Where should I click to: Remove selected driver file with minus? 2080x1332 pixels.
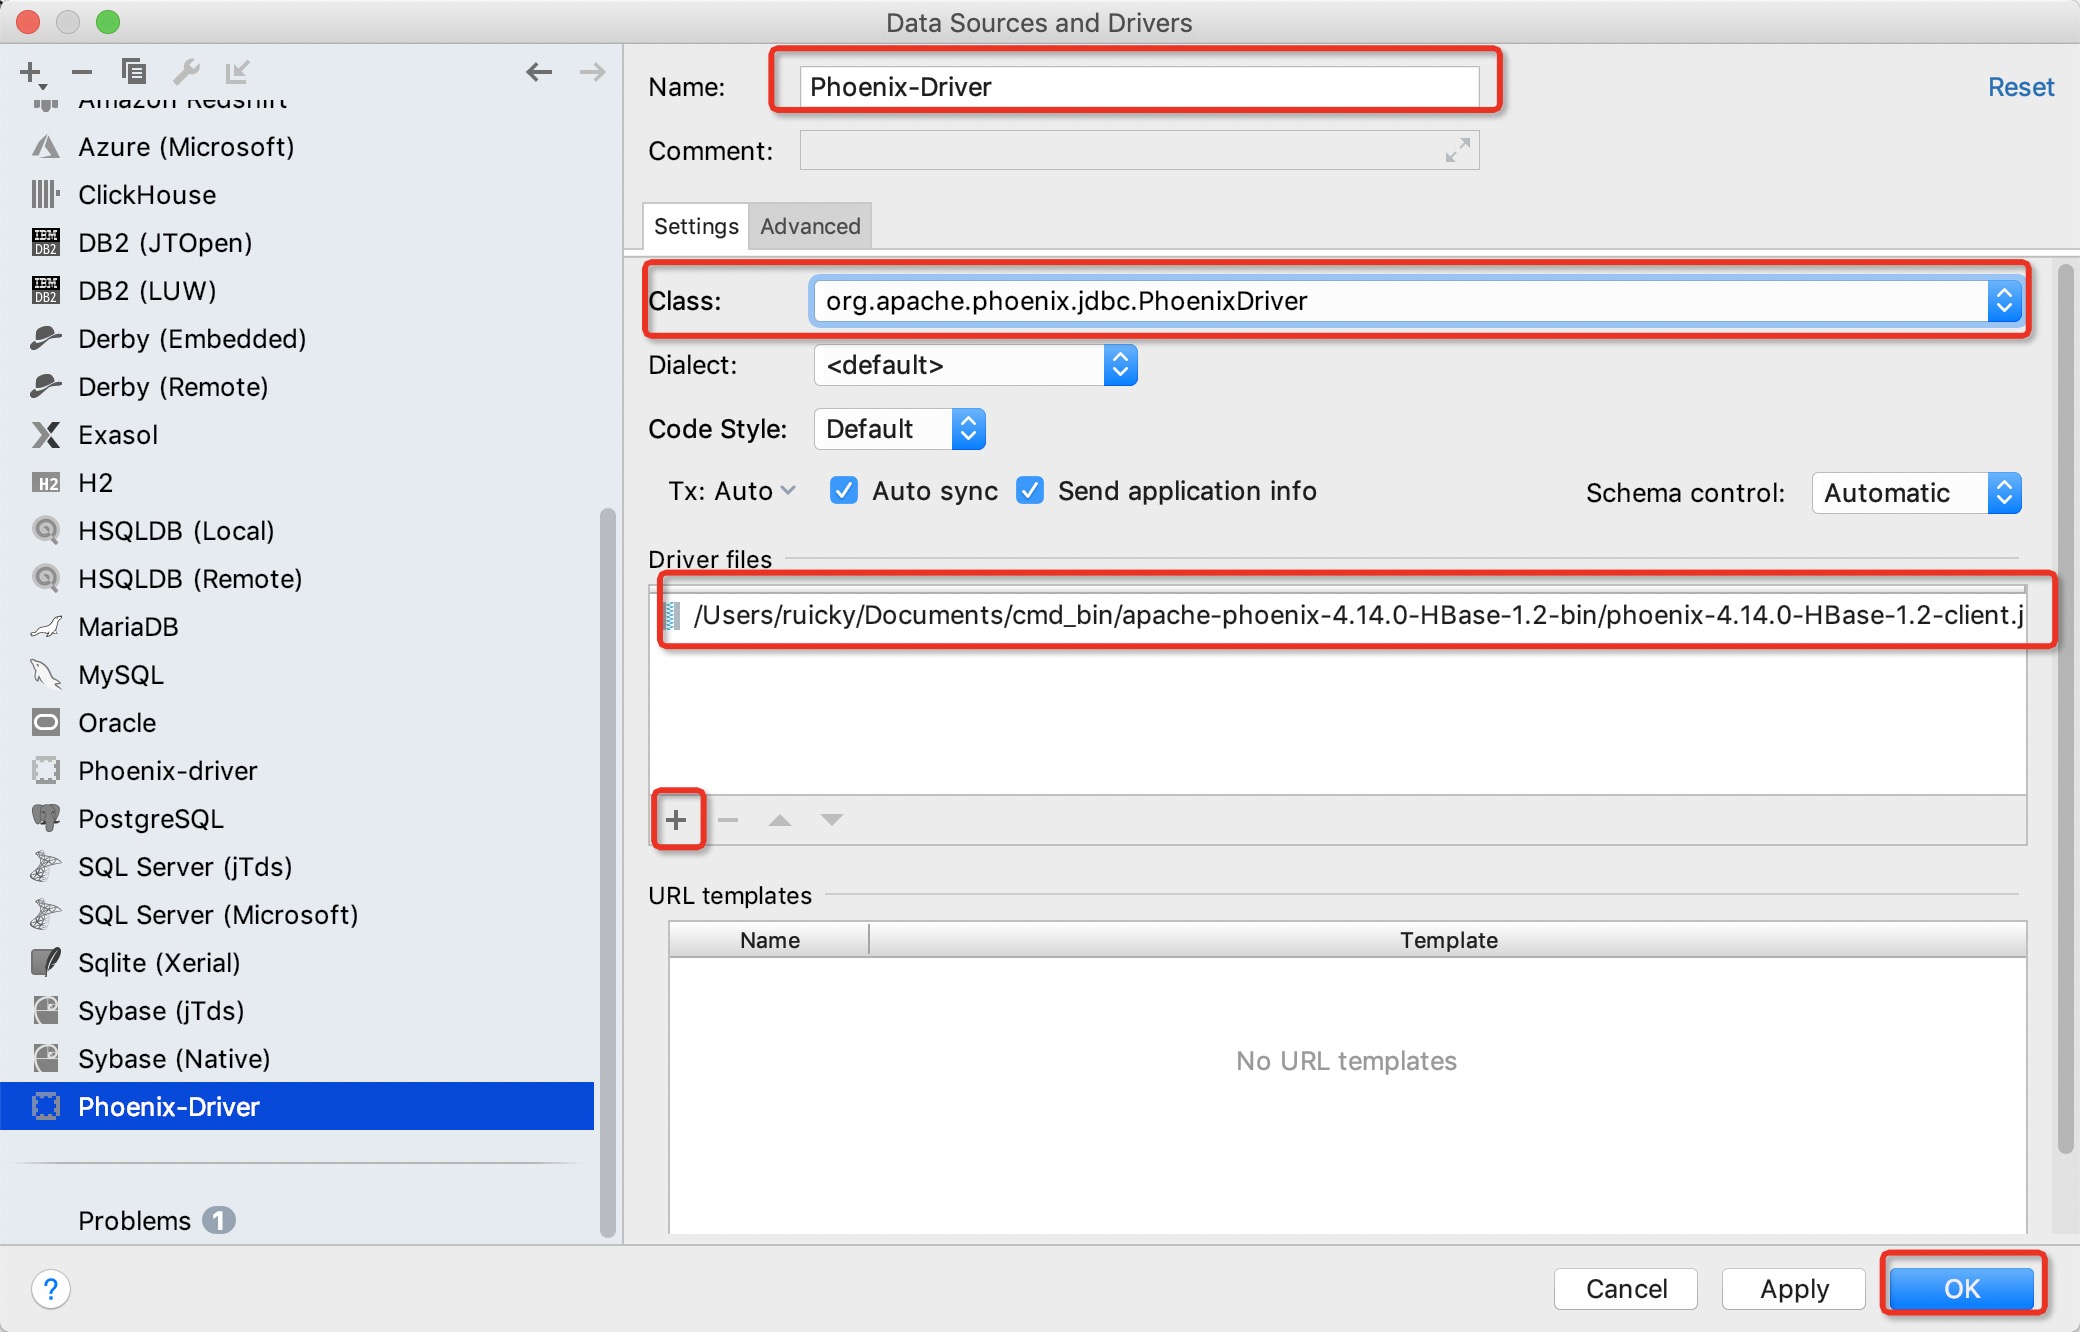click(x=728, y=820)
